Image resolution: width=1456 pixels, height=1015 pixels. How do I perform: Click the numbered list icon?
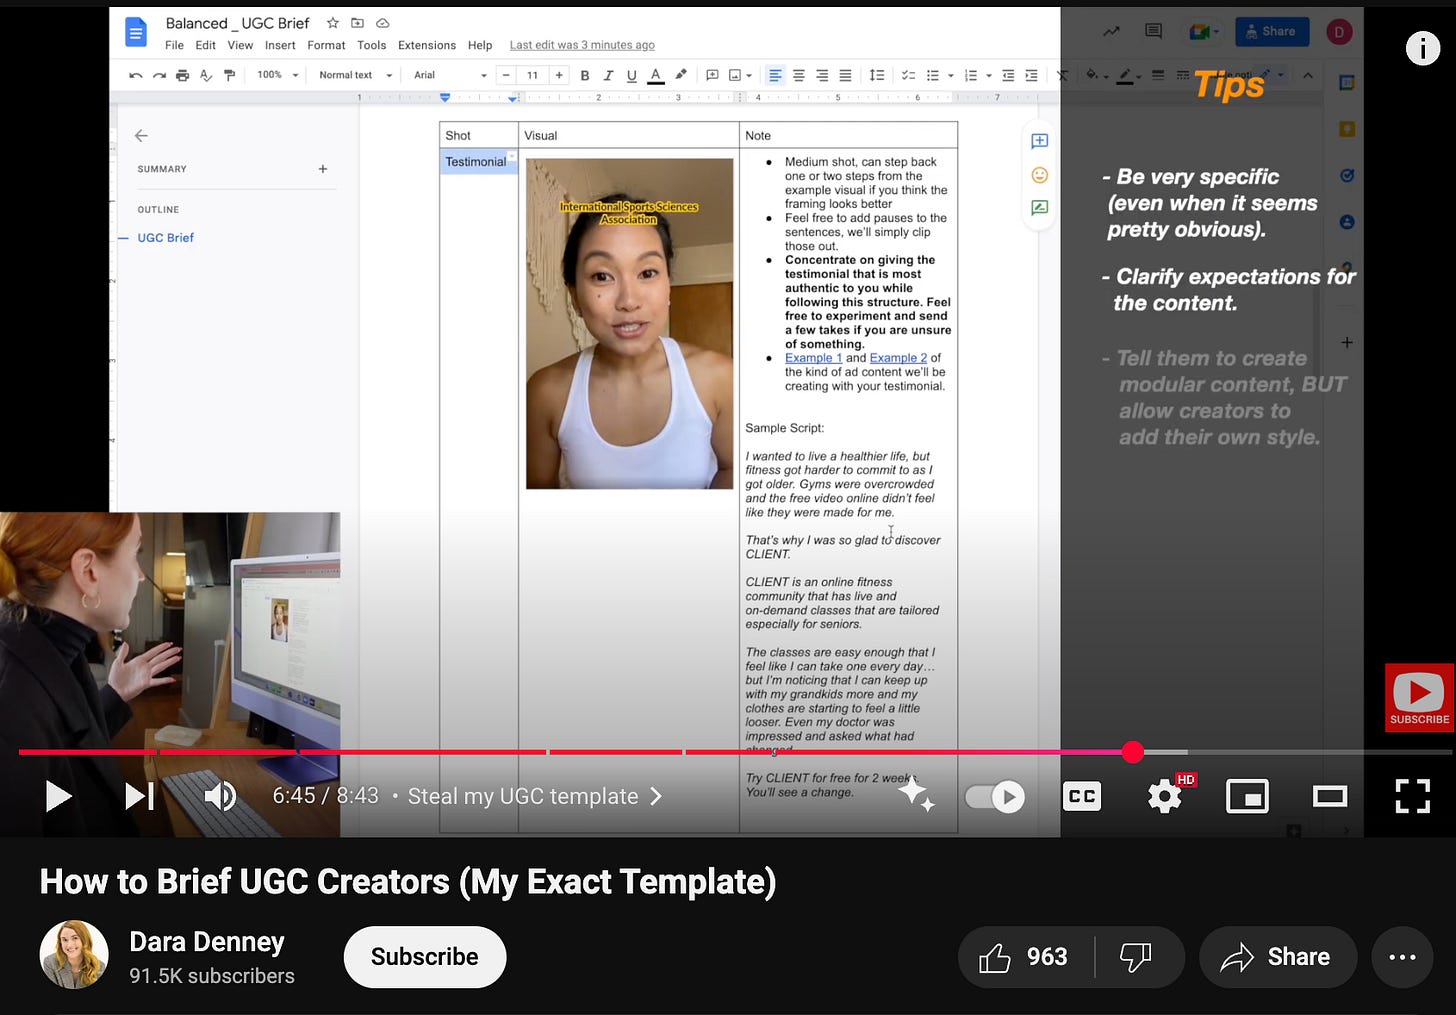(970, 75)
